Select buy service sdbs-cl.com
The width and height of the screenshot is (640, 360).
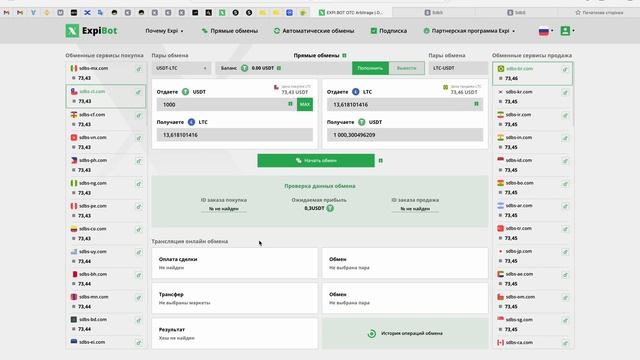(106, 96)
